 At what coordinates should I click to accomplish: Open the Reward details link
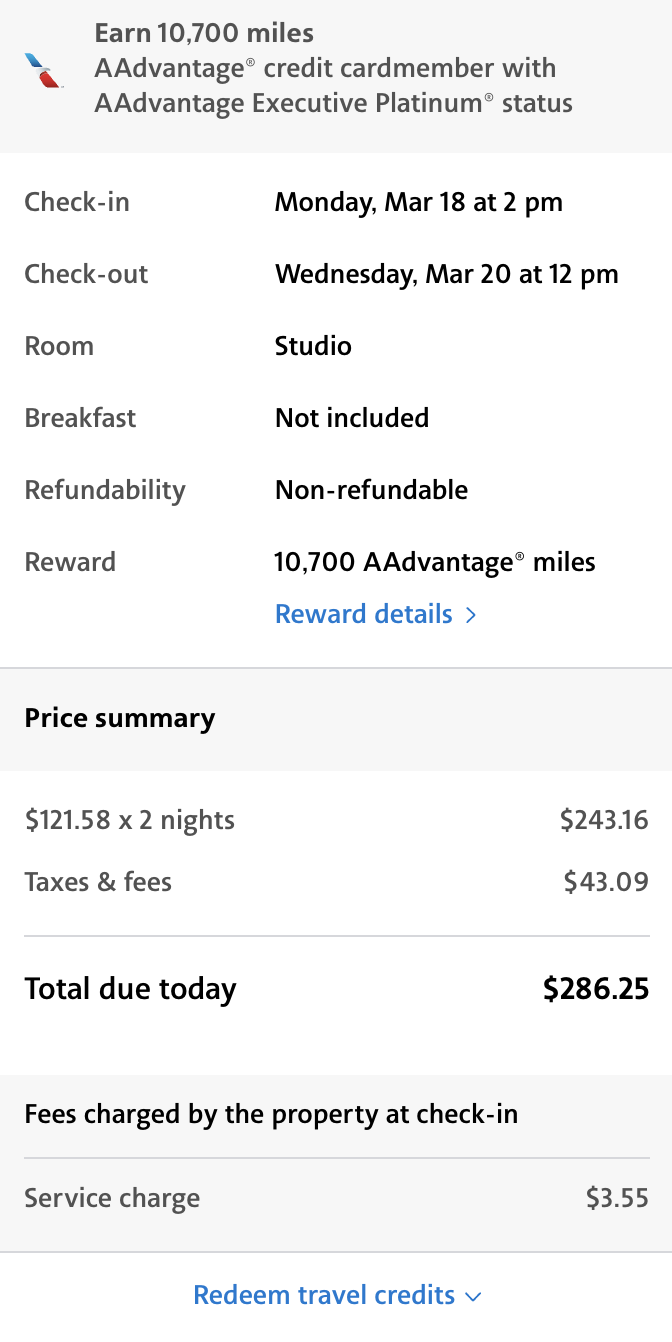click(363, 614)
